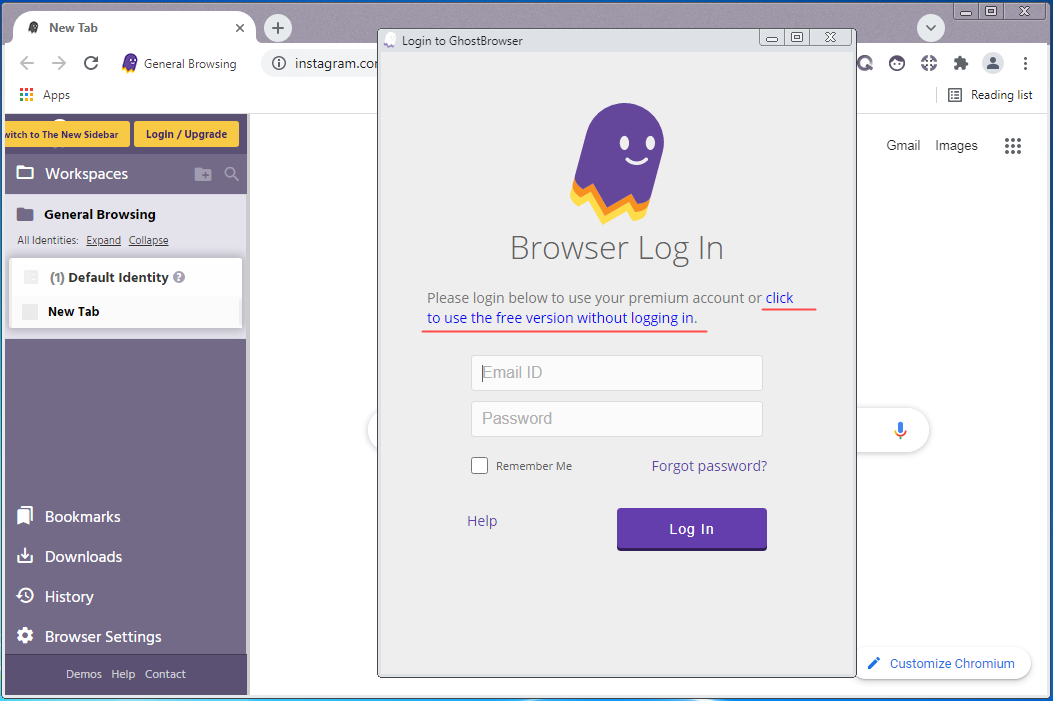
Task: Click the forward navigation arrow
Action: (x=59, y=63)
